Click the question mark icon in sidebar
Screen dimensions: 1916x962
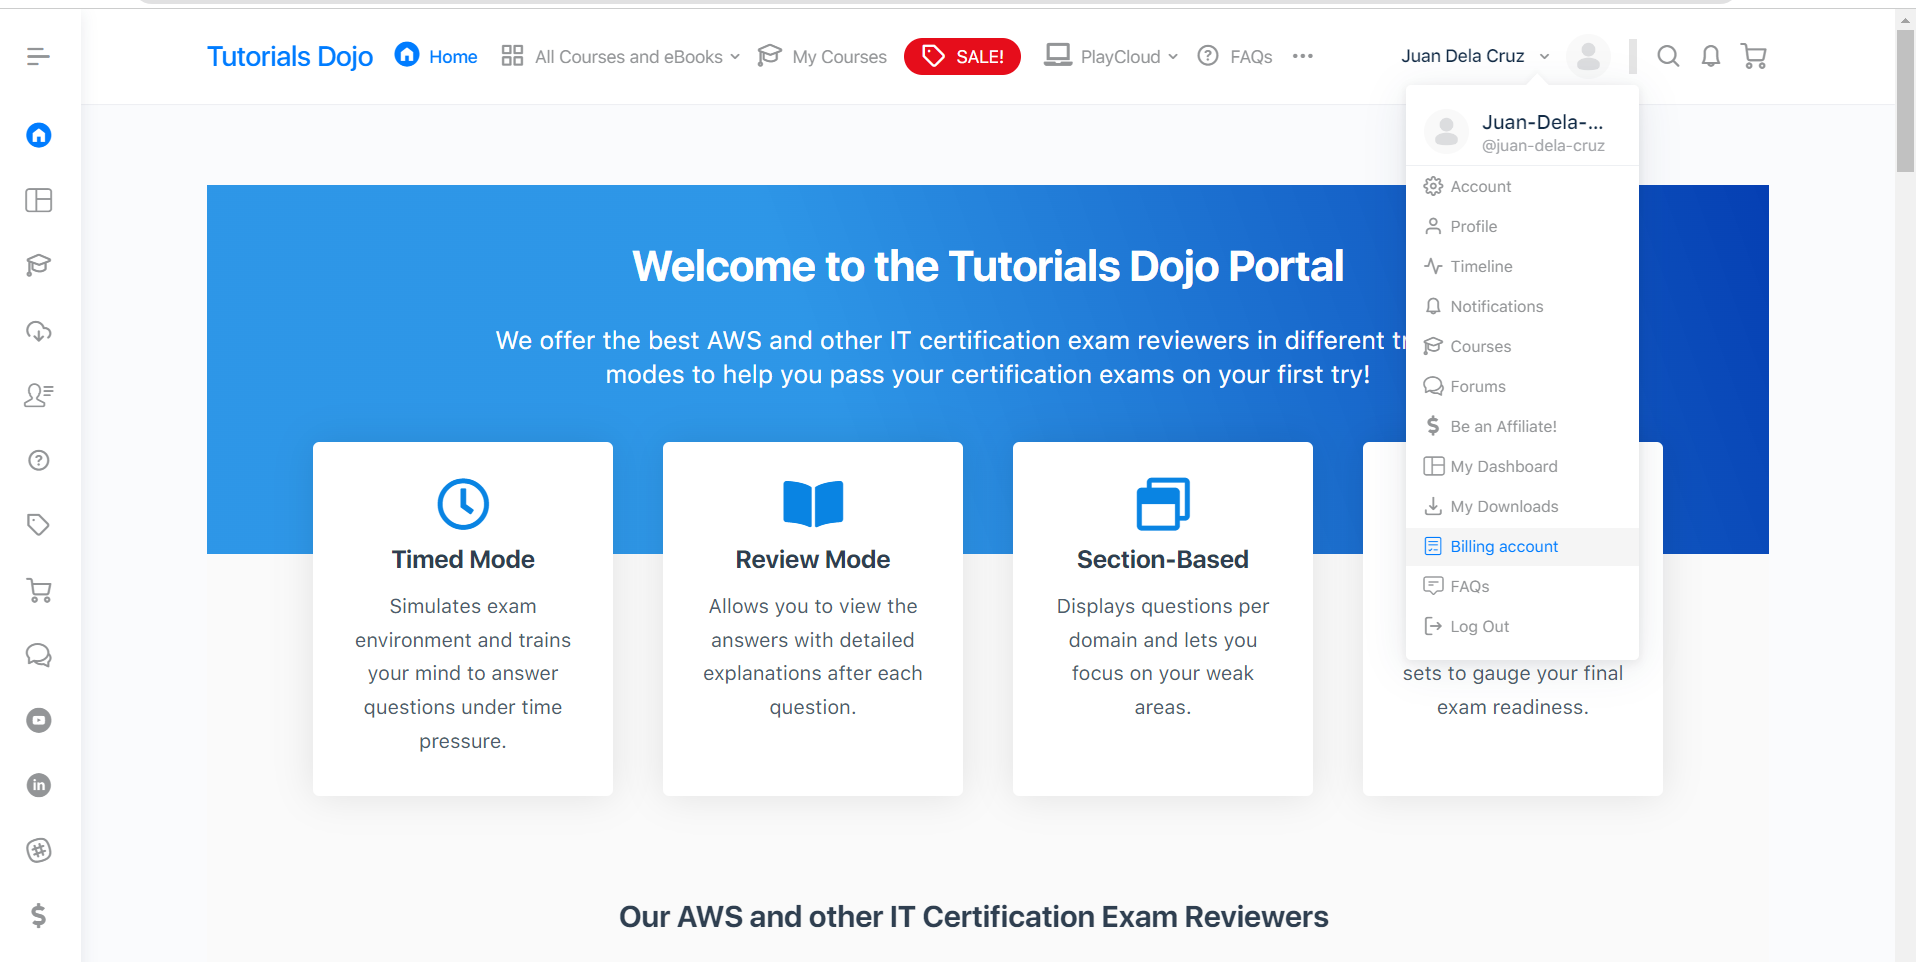pos(39,460)
